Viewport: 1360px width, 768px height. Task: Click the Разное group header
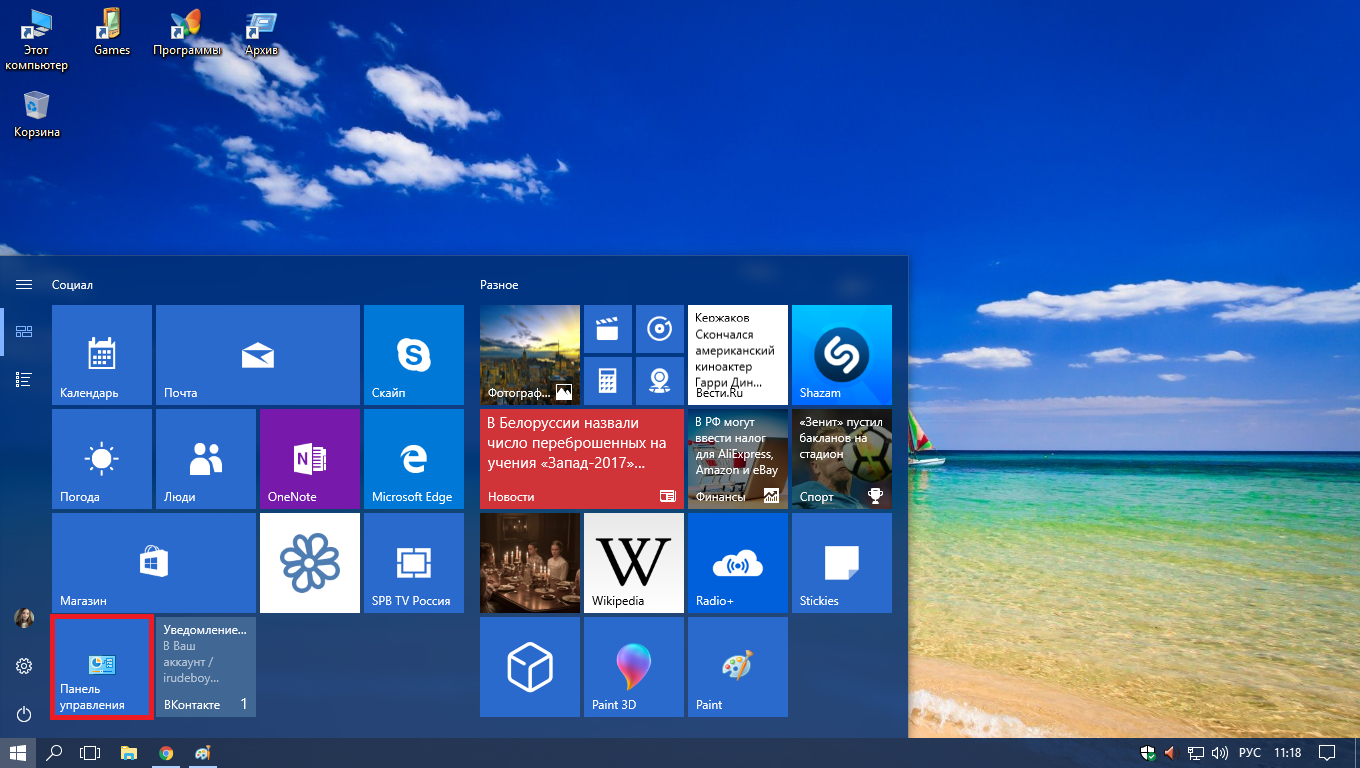[x=499, y=285]
